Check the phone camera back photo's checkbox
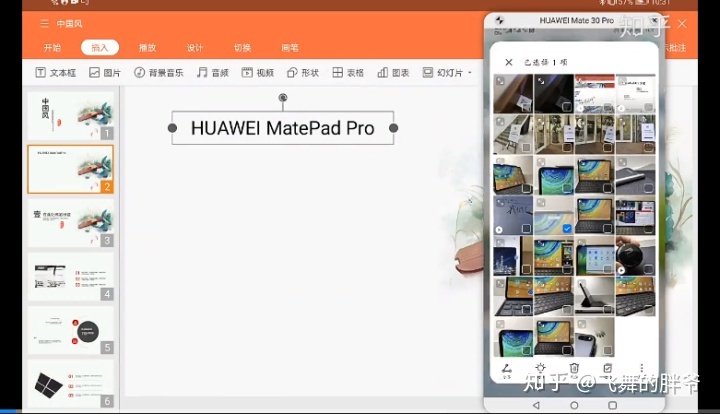The width and height of the screenshot is (720, 414). pos(608,350)
